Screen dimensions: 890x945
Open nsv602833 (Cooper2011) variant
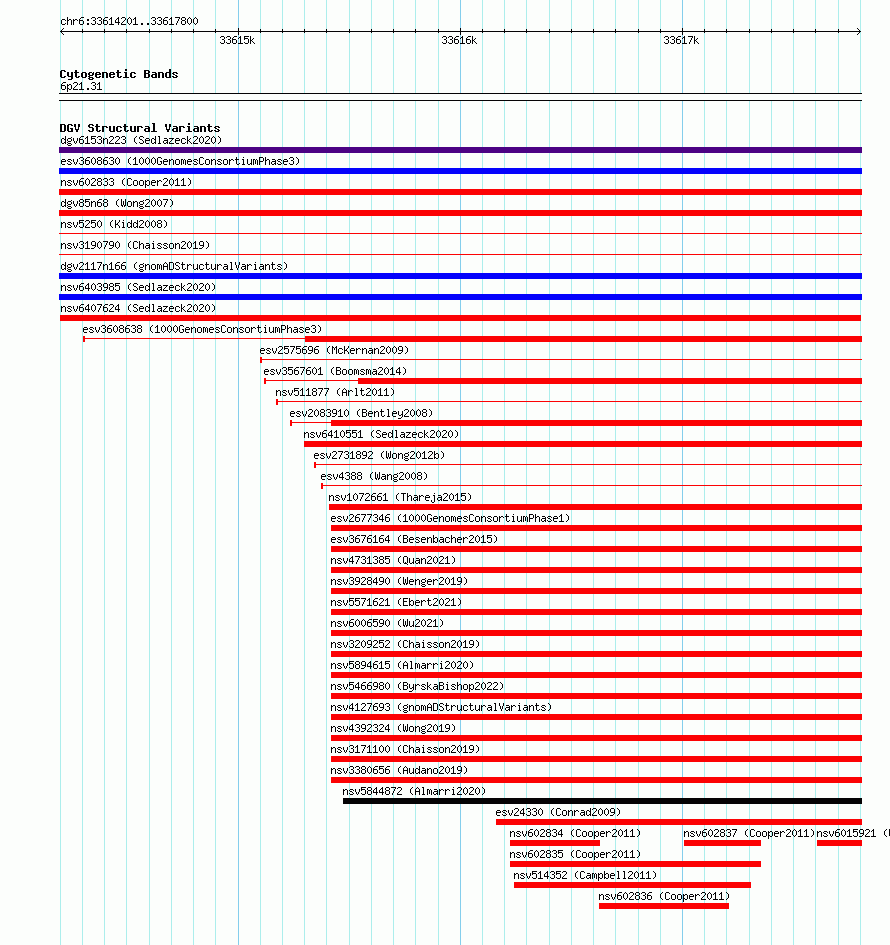tap(126, 183)
